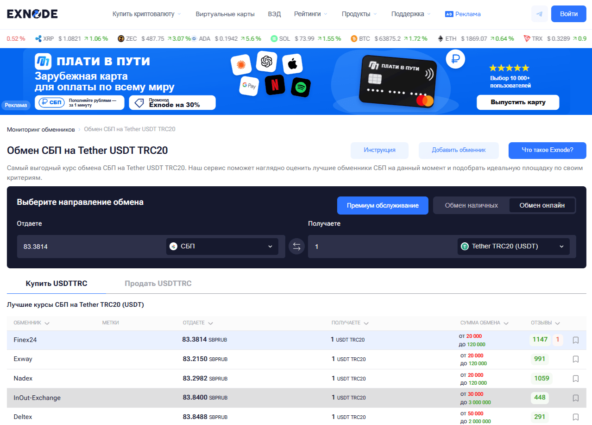Select Обмен онлайн mode

pos(542,205)
